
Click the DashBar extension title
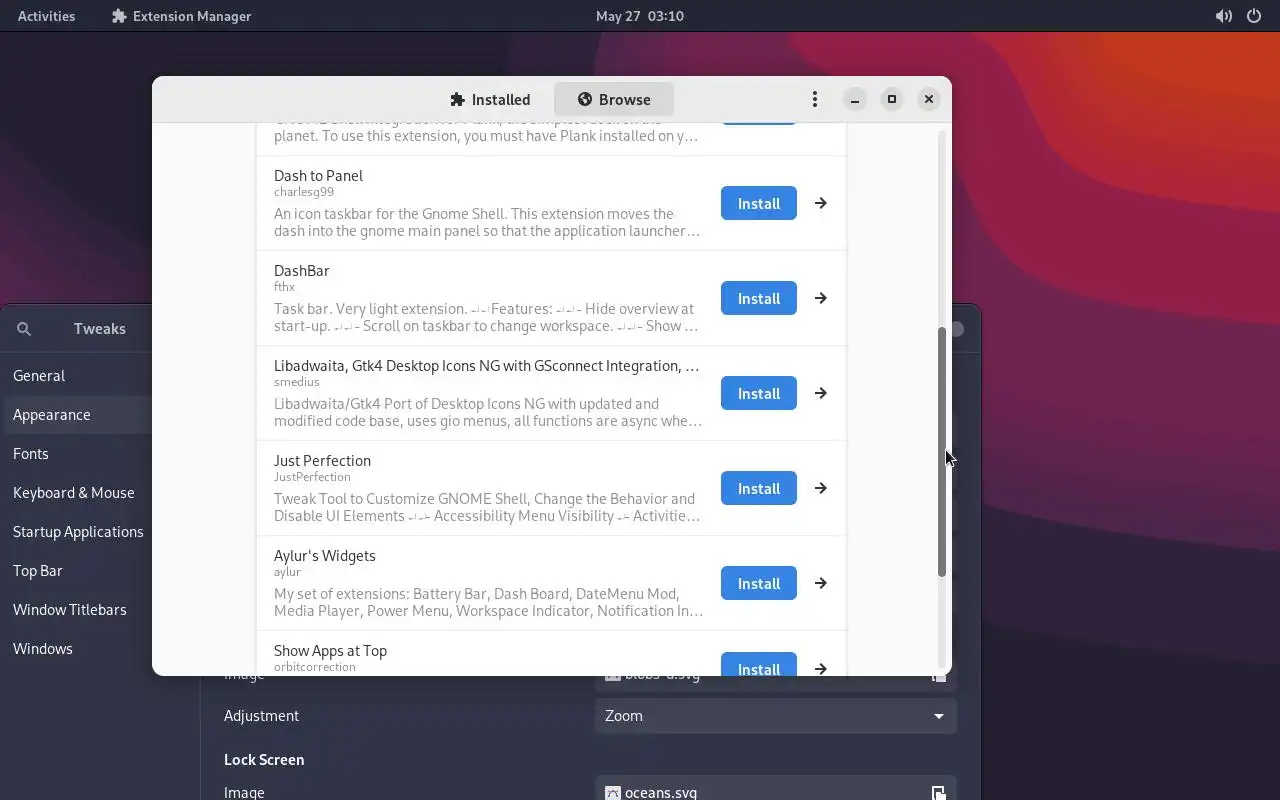pyautogui.click(x=301, y=271)
